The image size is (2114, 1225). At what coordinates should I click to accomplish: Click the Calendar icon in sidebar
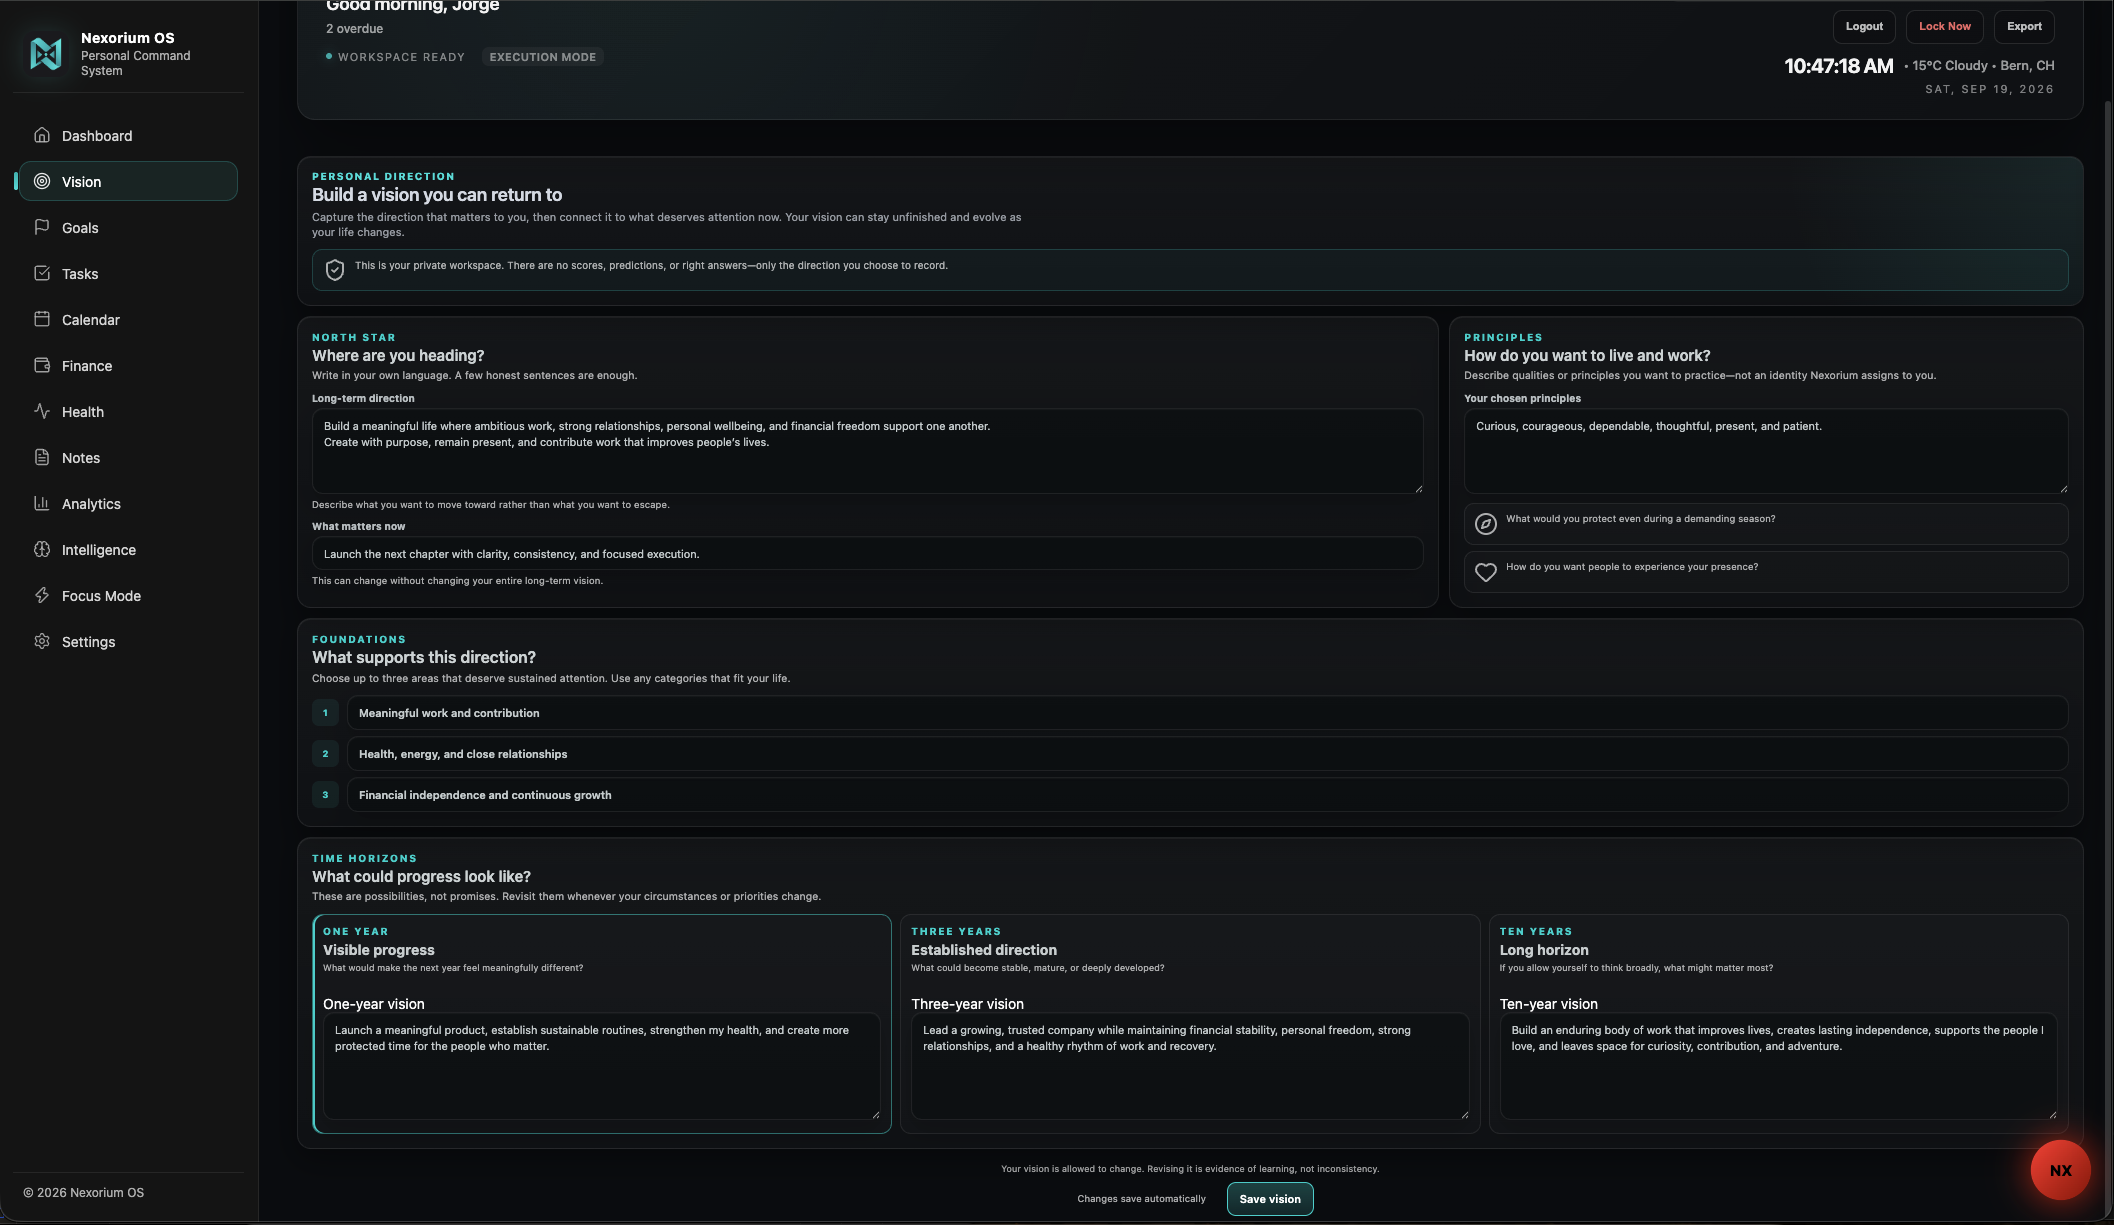[42, 319]
